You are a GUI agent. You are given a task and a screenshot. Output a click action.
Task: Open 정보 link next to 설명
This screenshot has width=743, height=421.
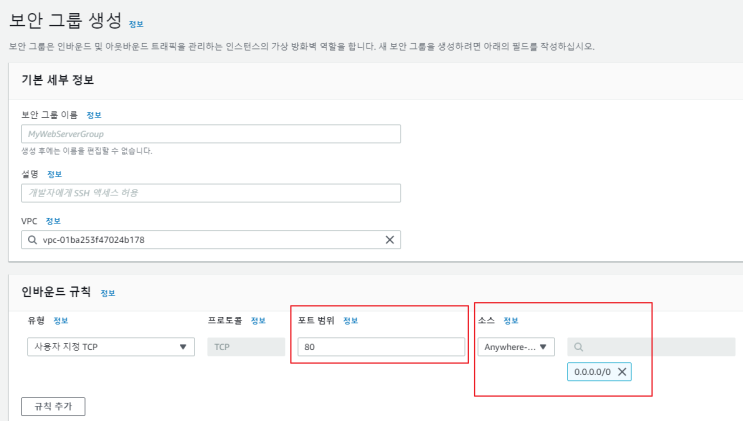(54, 174)
